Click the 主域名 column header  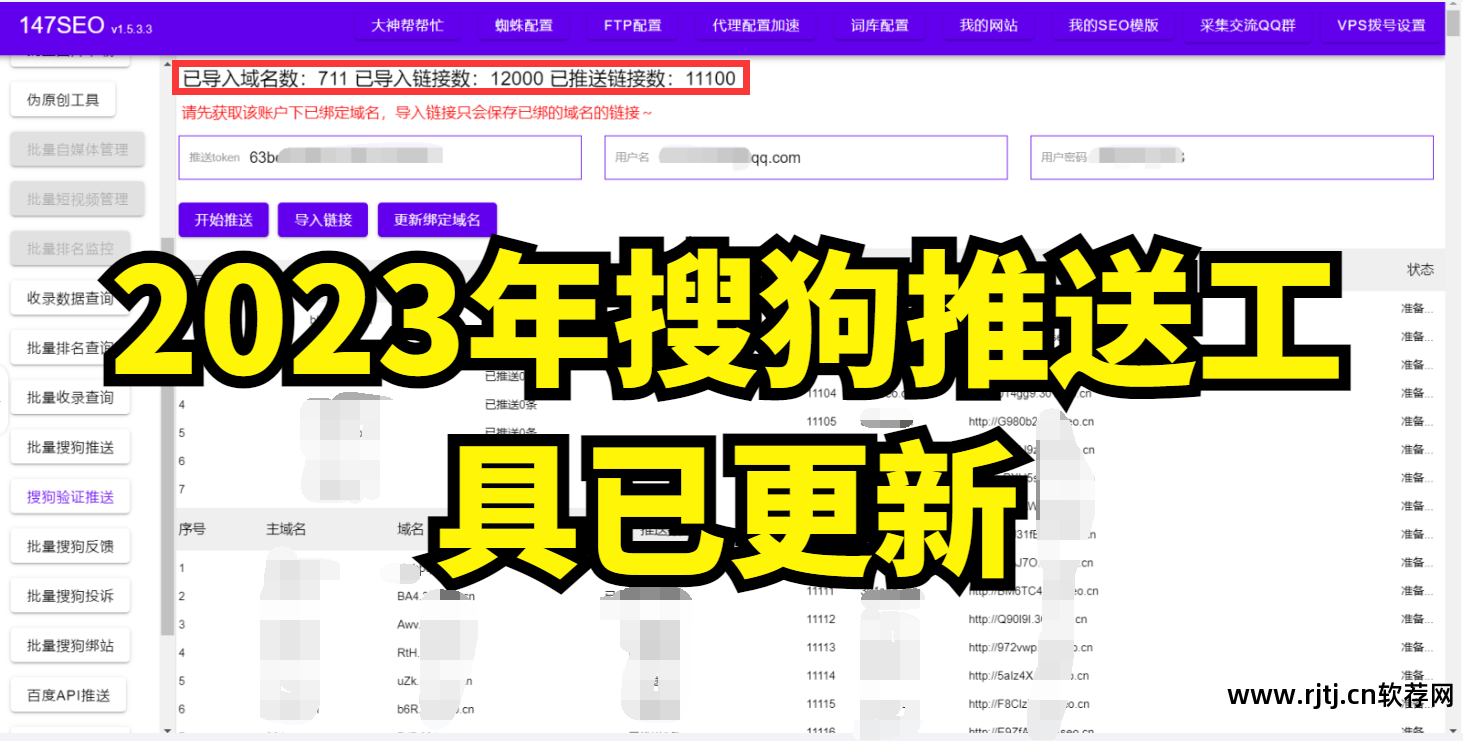[286, 529]
